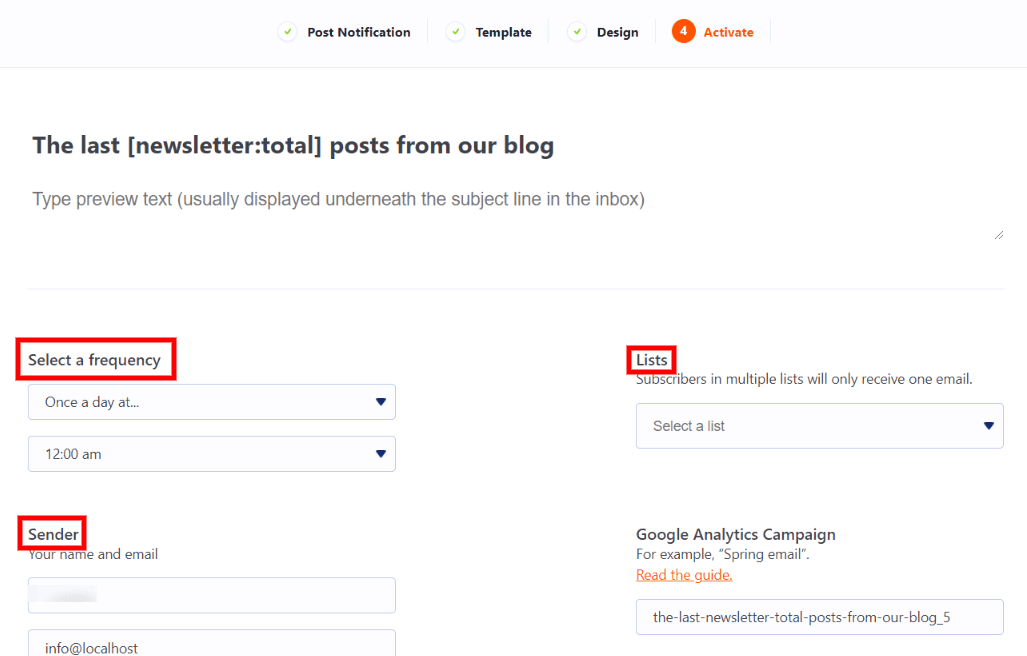Click the 'Google Analytics Campaign' heading
1027x656 pixels.
(x=736, y=534)
